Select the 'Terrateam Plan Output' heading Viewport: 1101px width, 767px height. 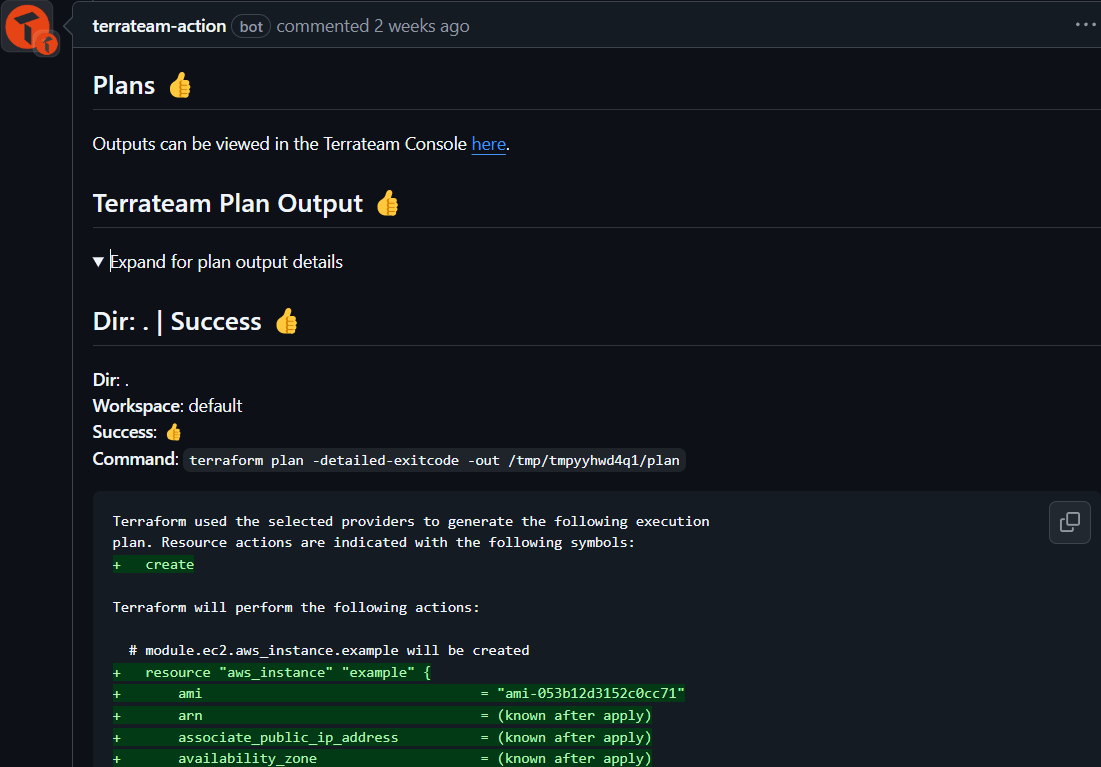click(x=228, y=204)
